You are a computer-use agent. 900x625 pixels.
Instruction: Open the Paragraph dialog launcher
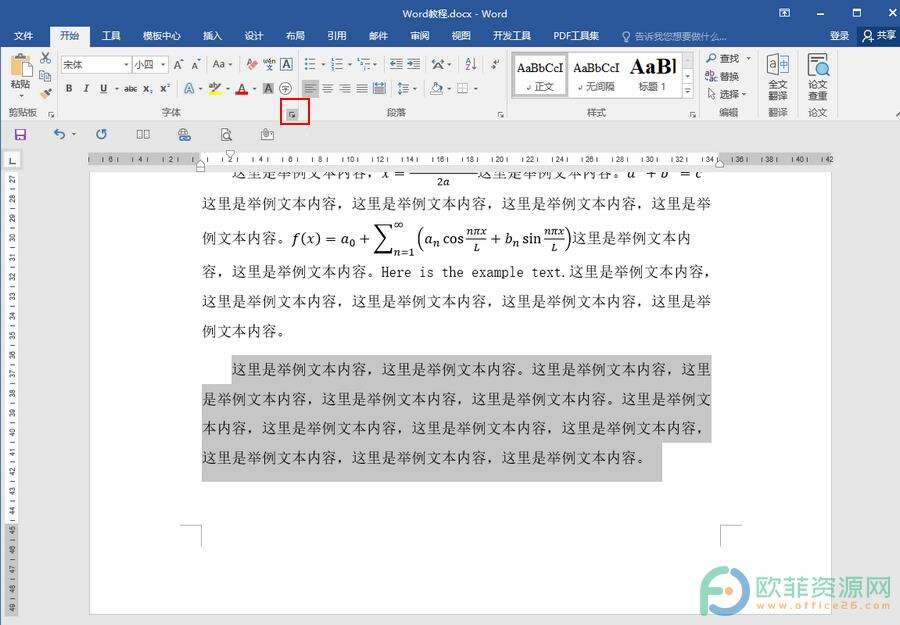point(501,115)
